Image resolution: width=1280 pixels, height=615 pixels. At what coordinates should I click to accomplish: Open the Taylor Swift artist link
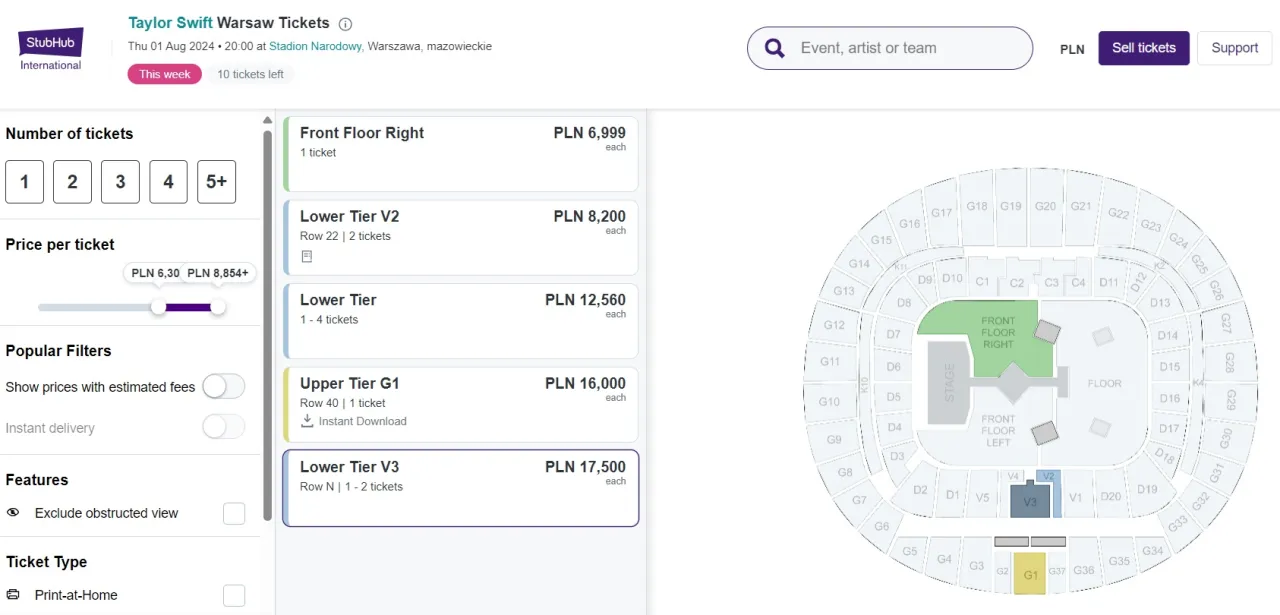click(170, 22)
